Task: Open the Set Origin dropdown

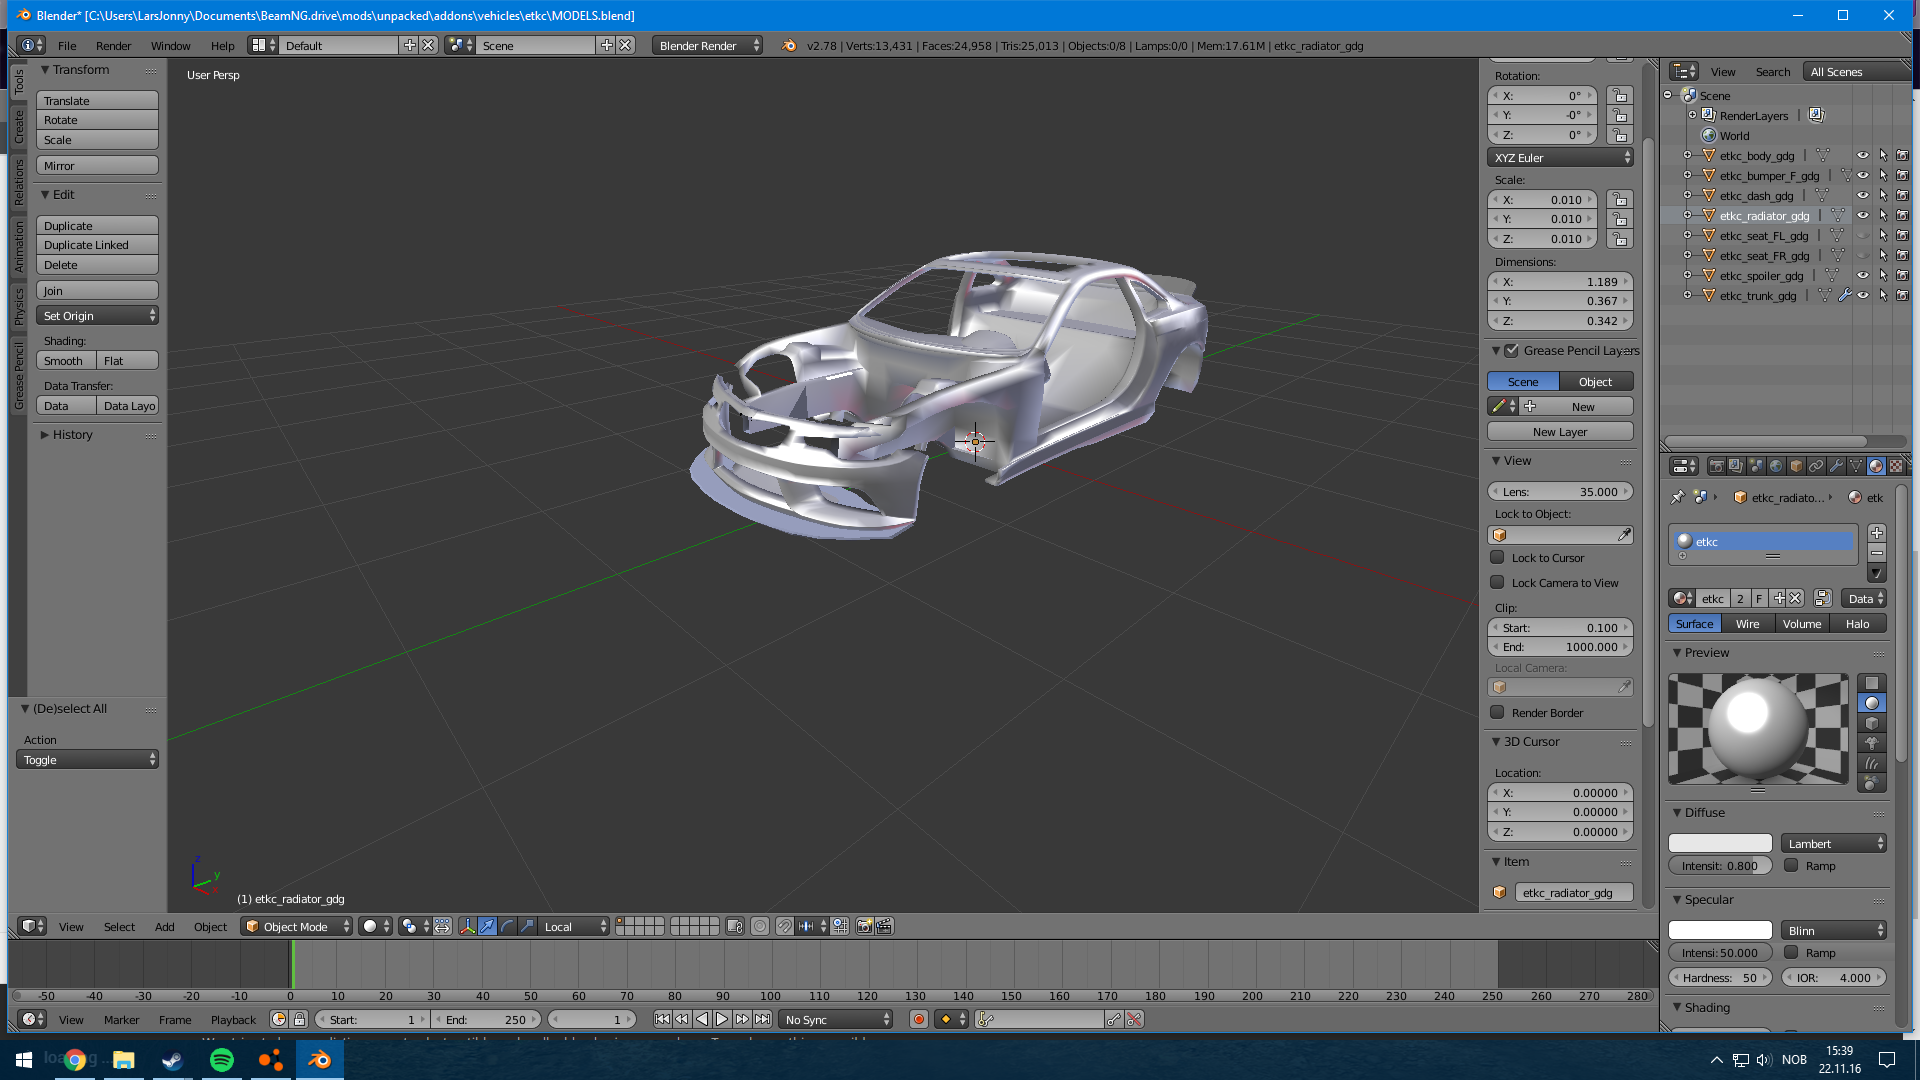Action: coord(97,316)
